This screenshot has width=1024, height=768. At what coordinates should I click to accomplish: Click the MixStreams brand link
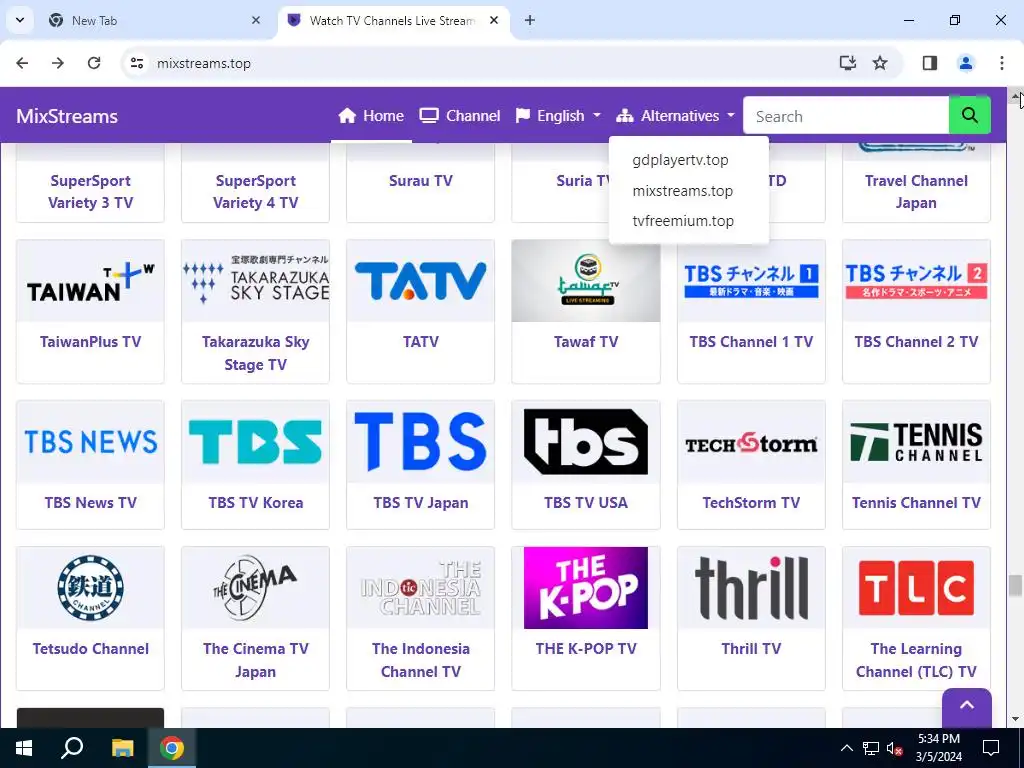pyautogui.click(x=67, y=116)
